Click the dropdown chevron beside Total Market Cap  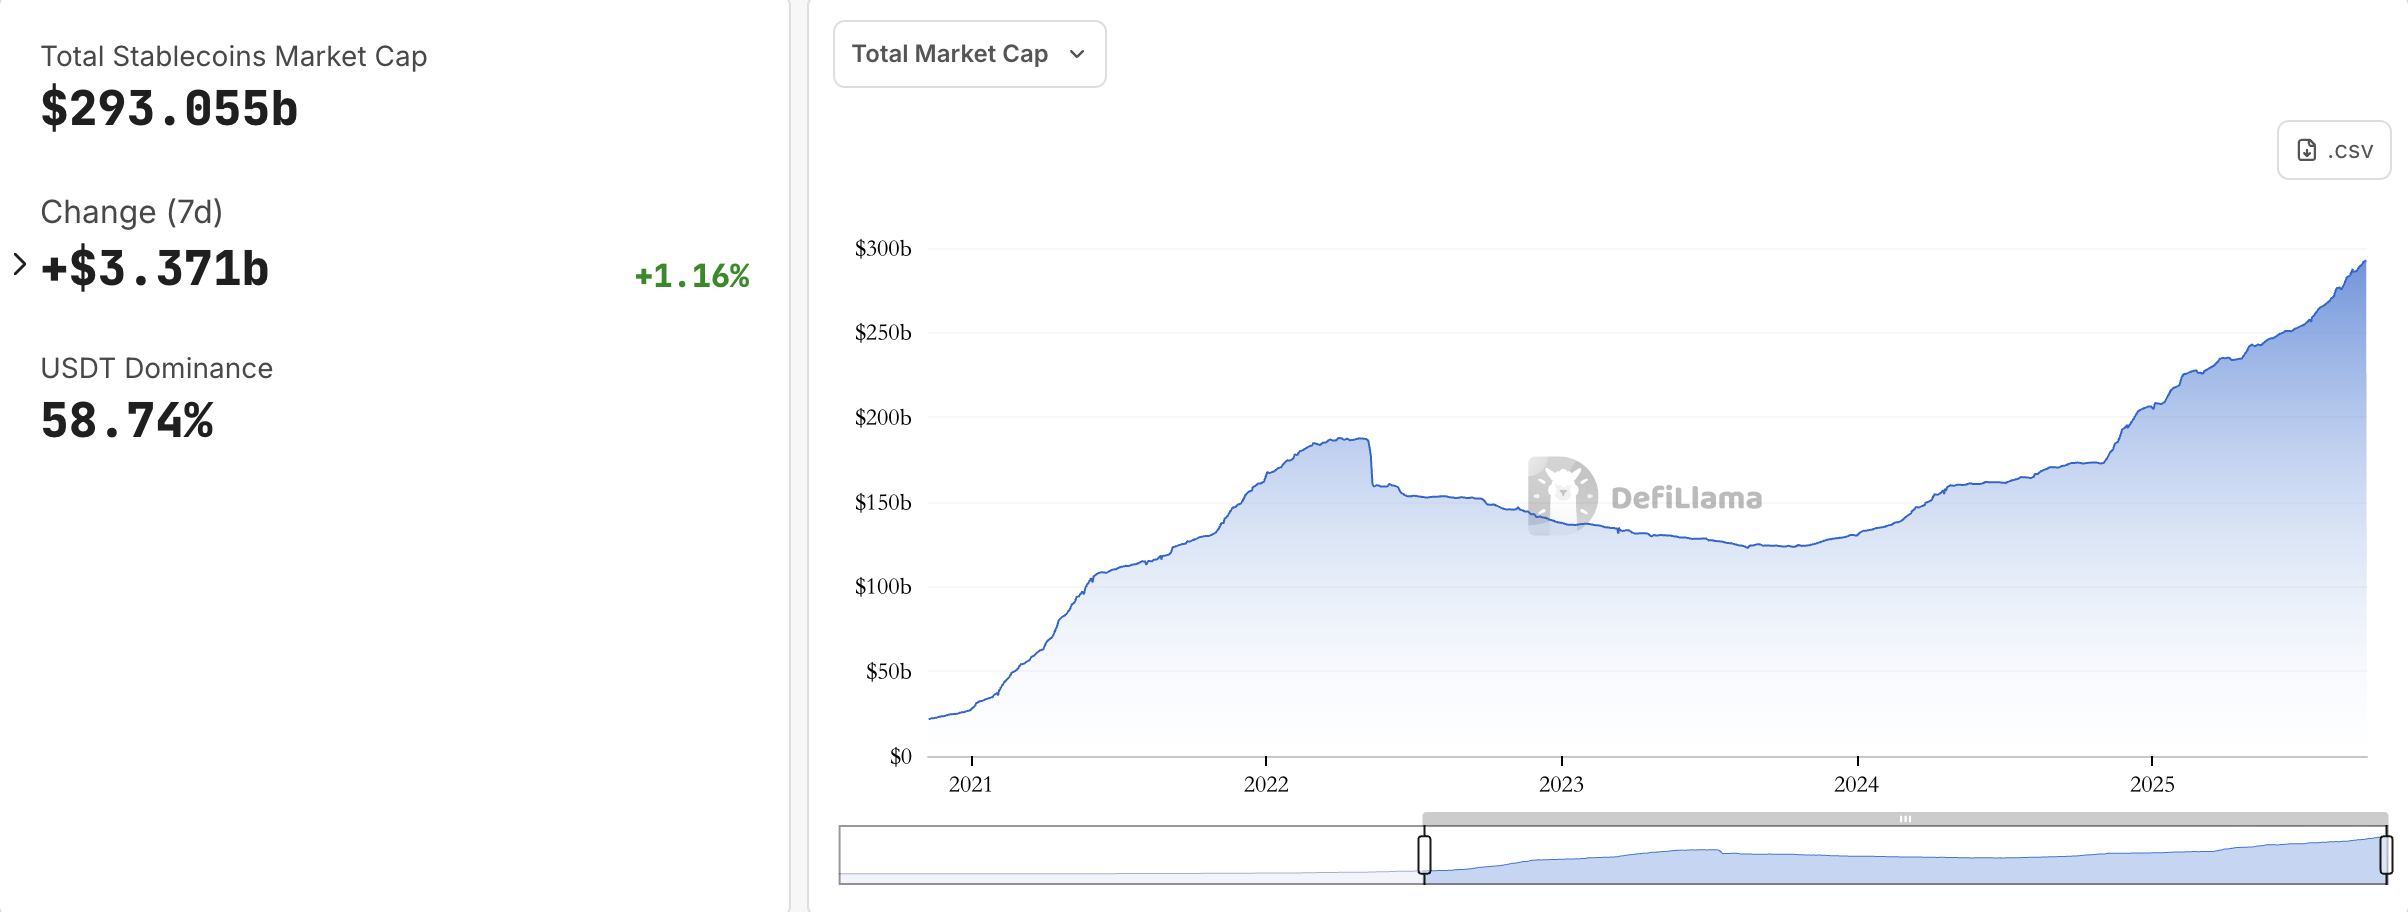[x=1077, y=54]
